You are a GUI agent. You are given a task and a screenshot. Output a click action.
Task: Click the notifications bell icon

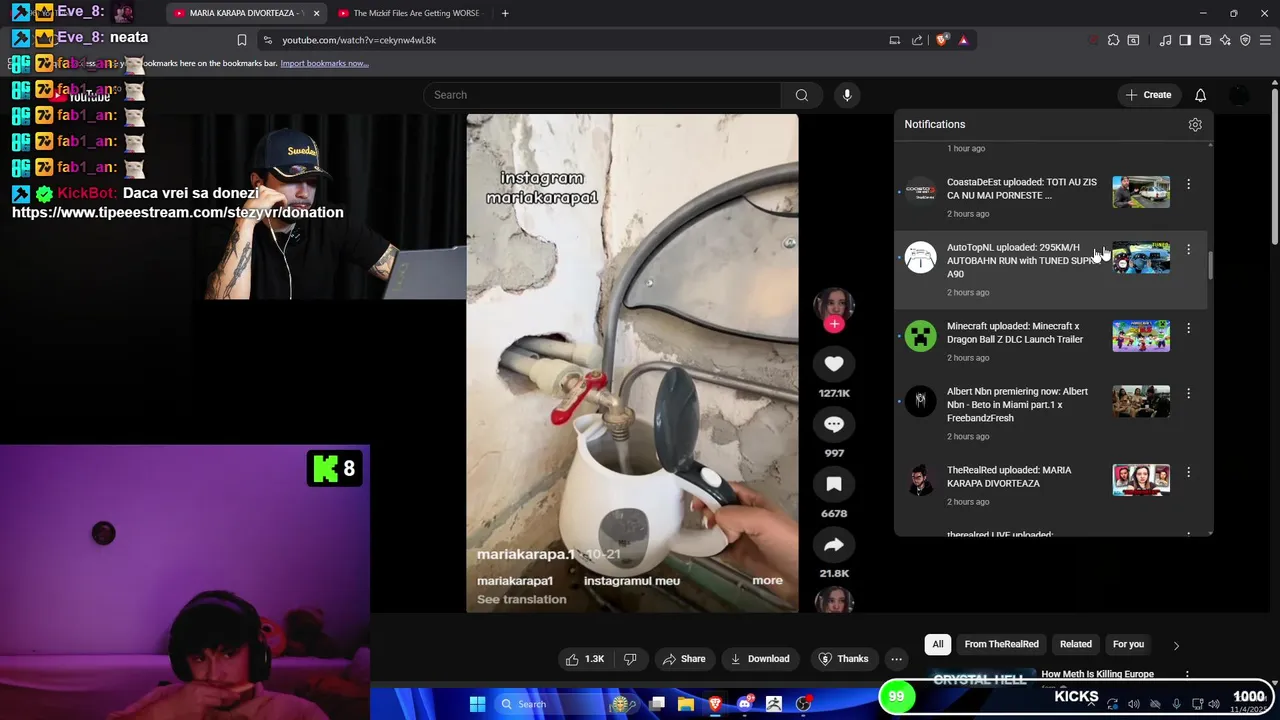click(1200, 95)
